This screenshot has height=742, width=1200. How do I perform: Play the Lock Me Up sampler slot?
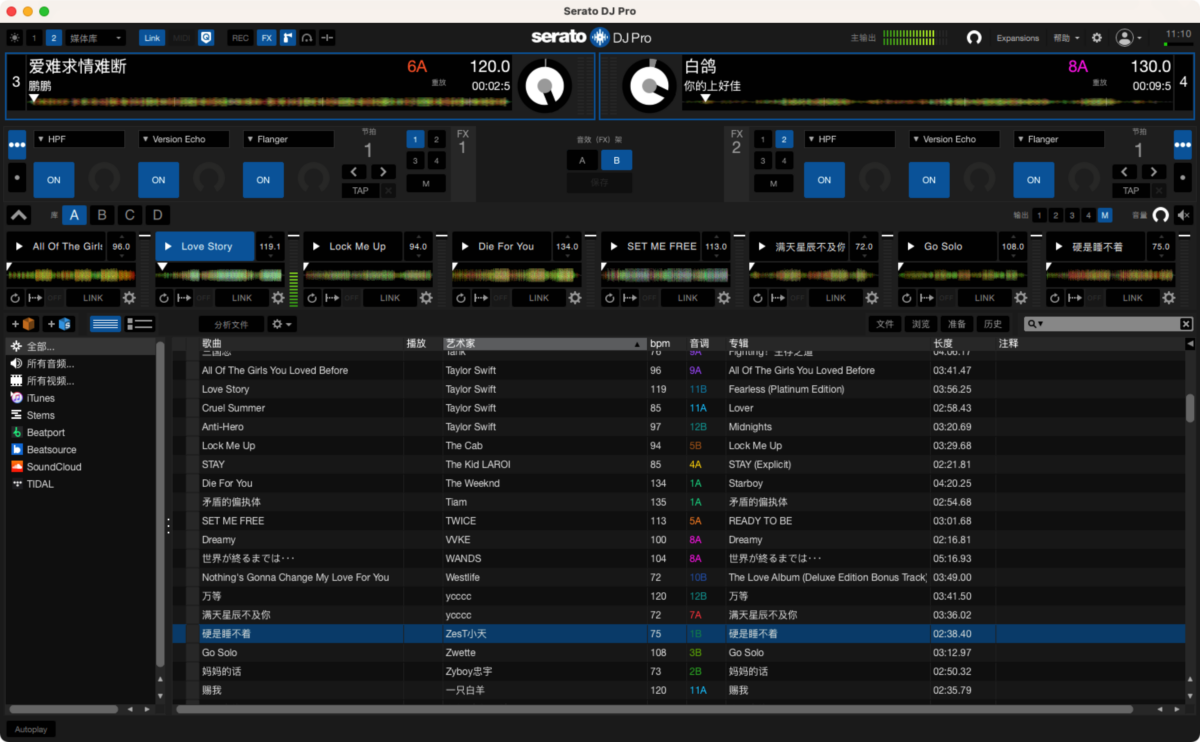coord(316,246)
